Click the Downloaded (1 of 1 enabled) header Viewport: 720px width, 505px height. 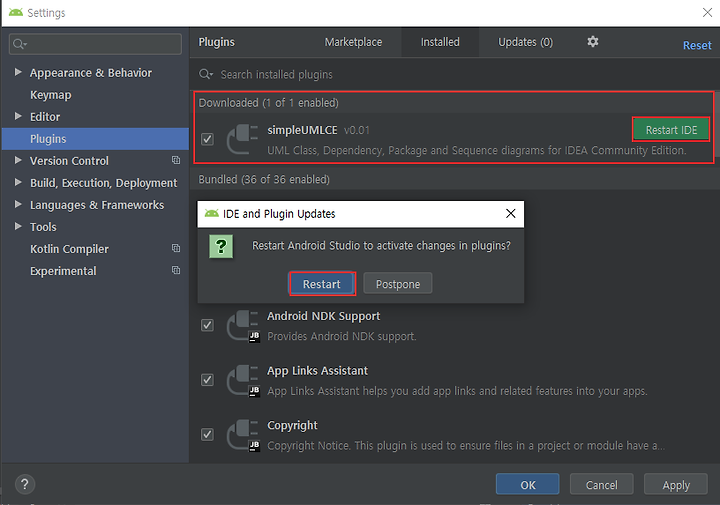[268, 103]
